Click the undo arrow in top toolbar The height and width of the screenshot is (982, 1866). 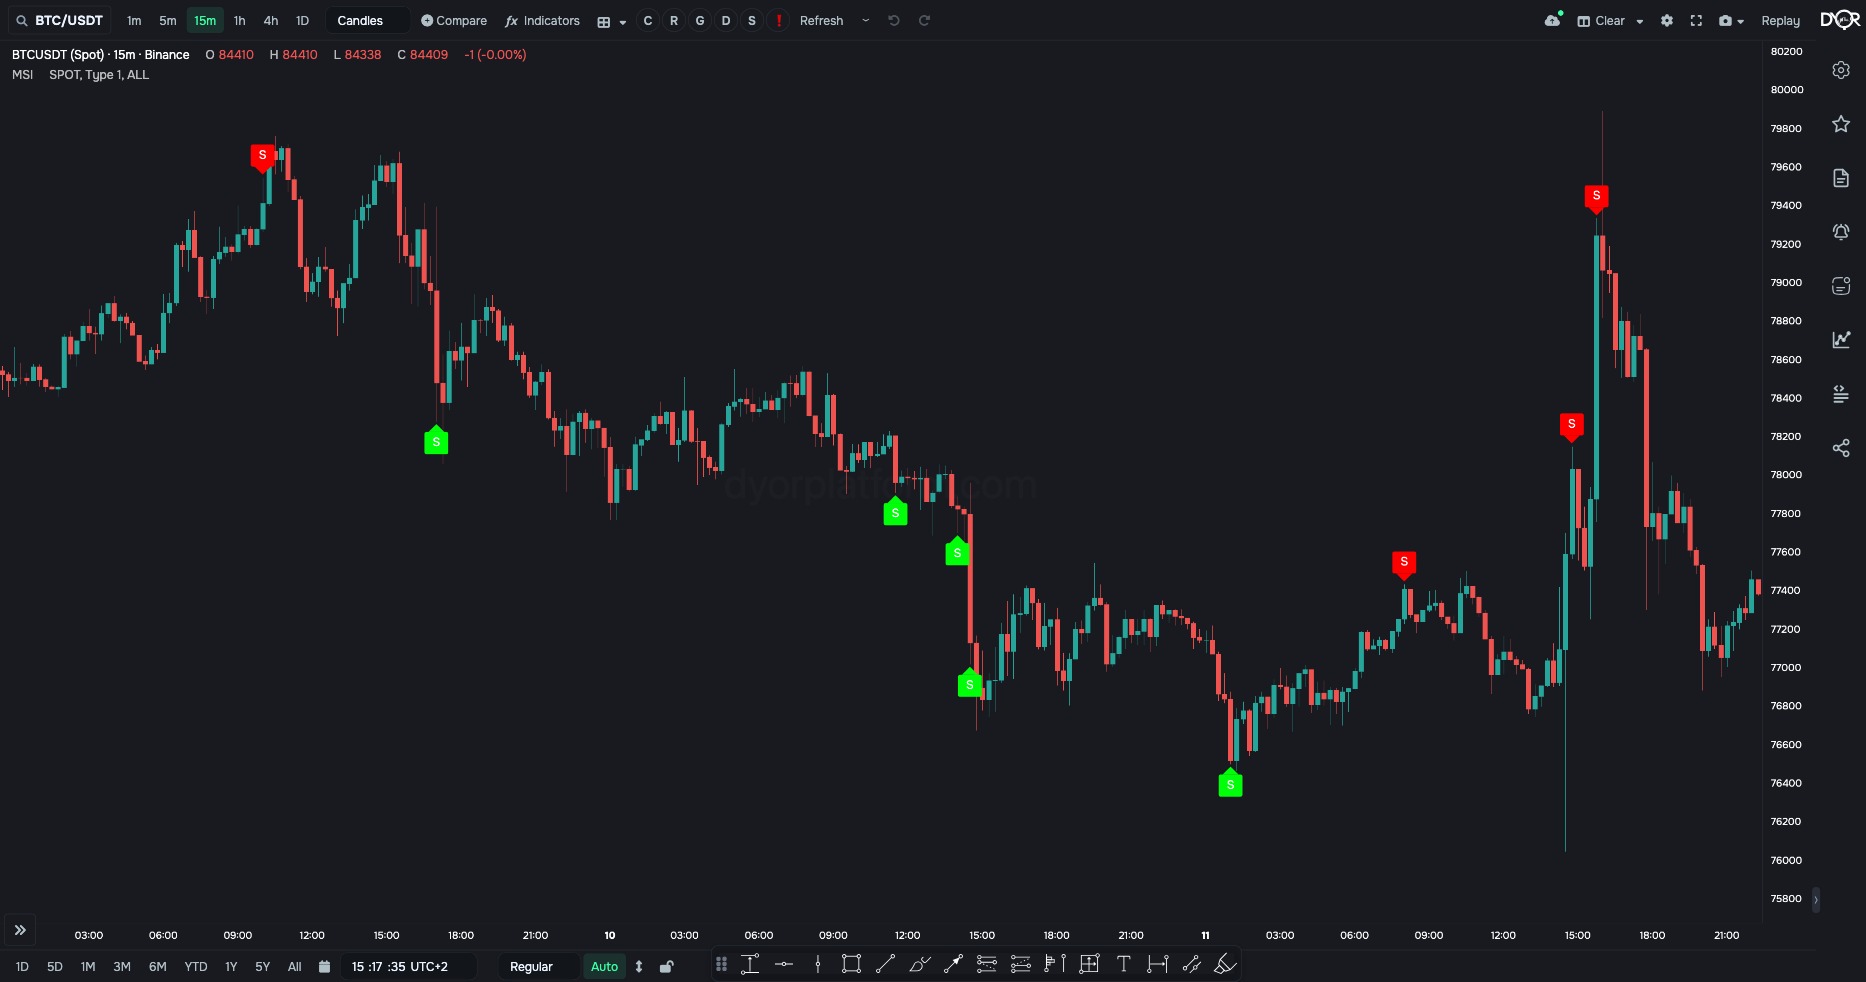[x=894, y=20]
